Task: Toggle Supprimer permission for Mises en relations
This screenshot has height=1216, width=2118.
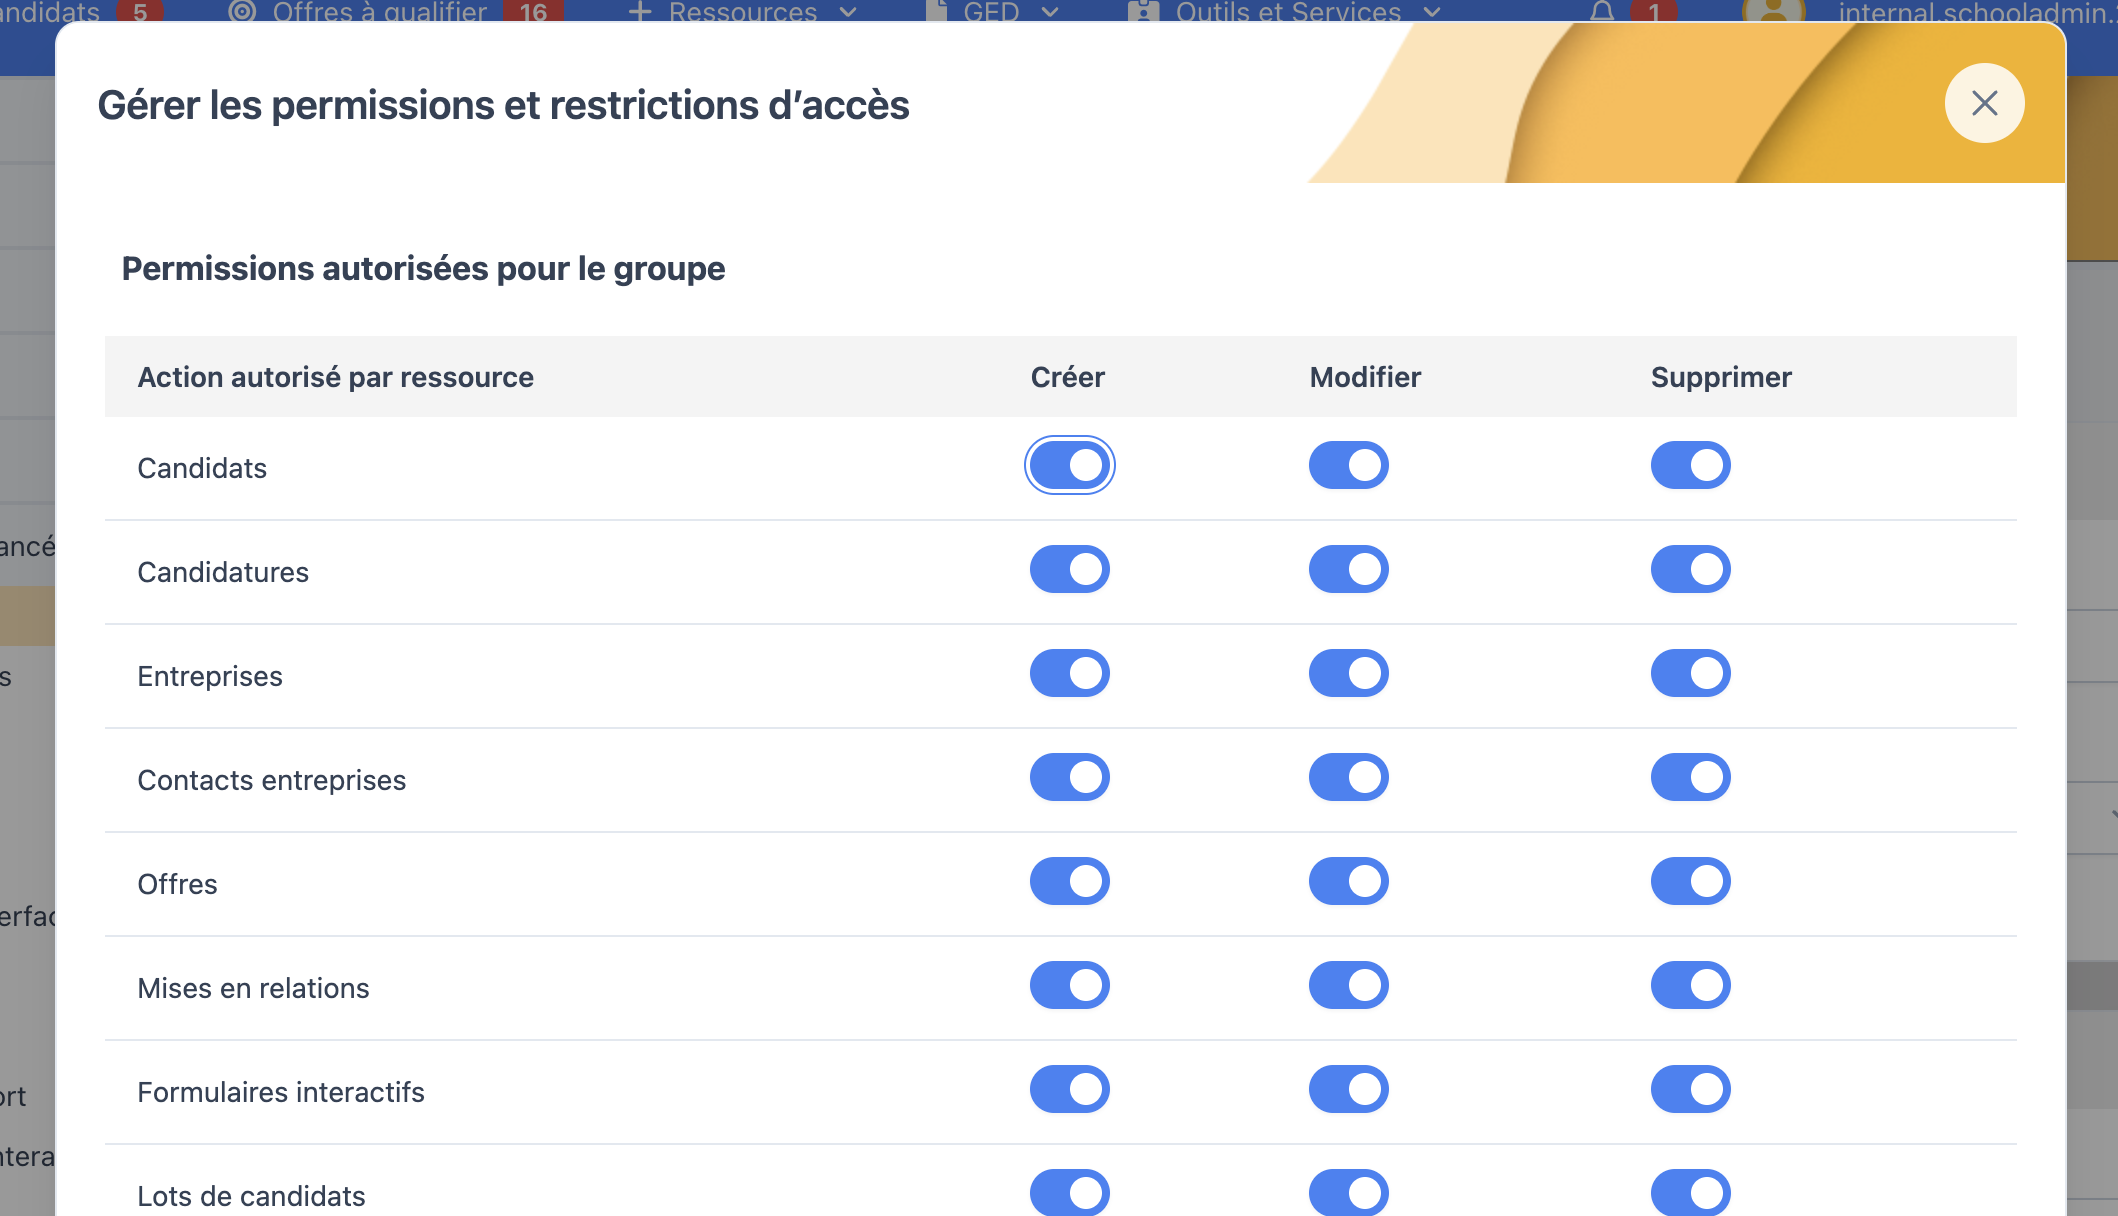Action: (1691, 985)
